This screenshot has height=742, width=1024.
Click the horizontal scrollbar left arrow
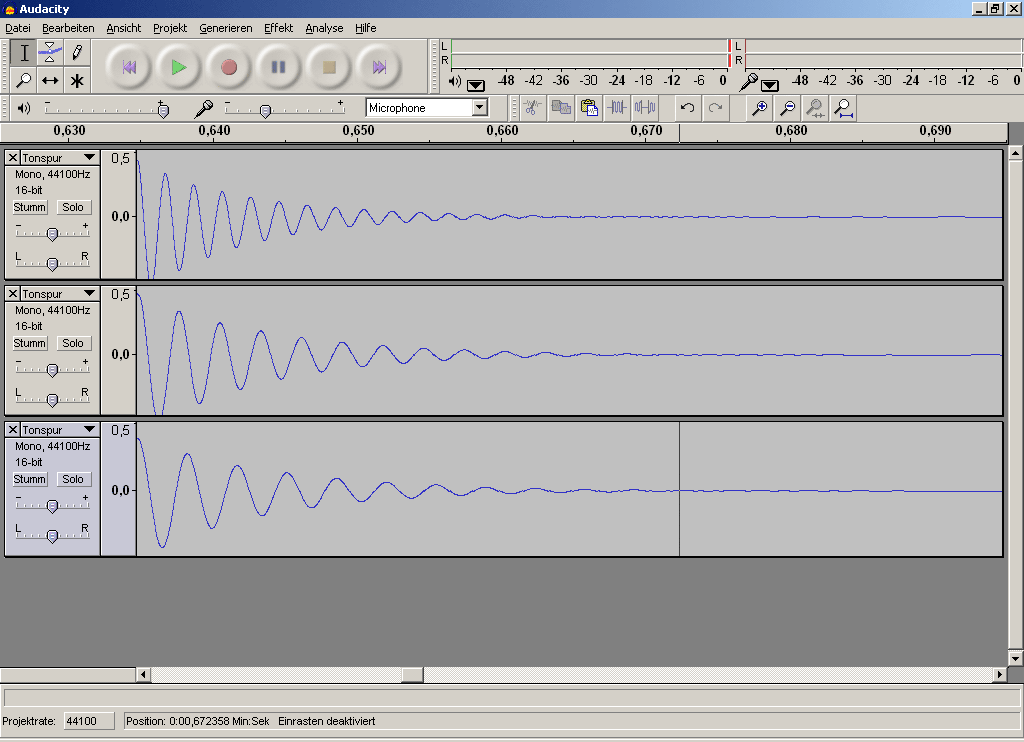tap(144, 674)
